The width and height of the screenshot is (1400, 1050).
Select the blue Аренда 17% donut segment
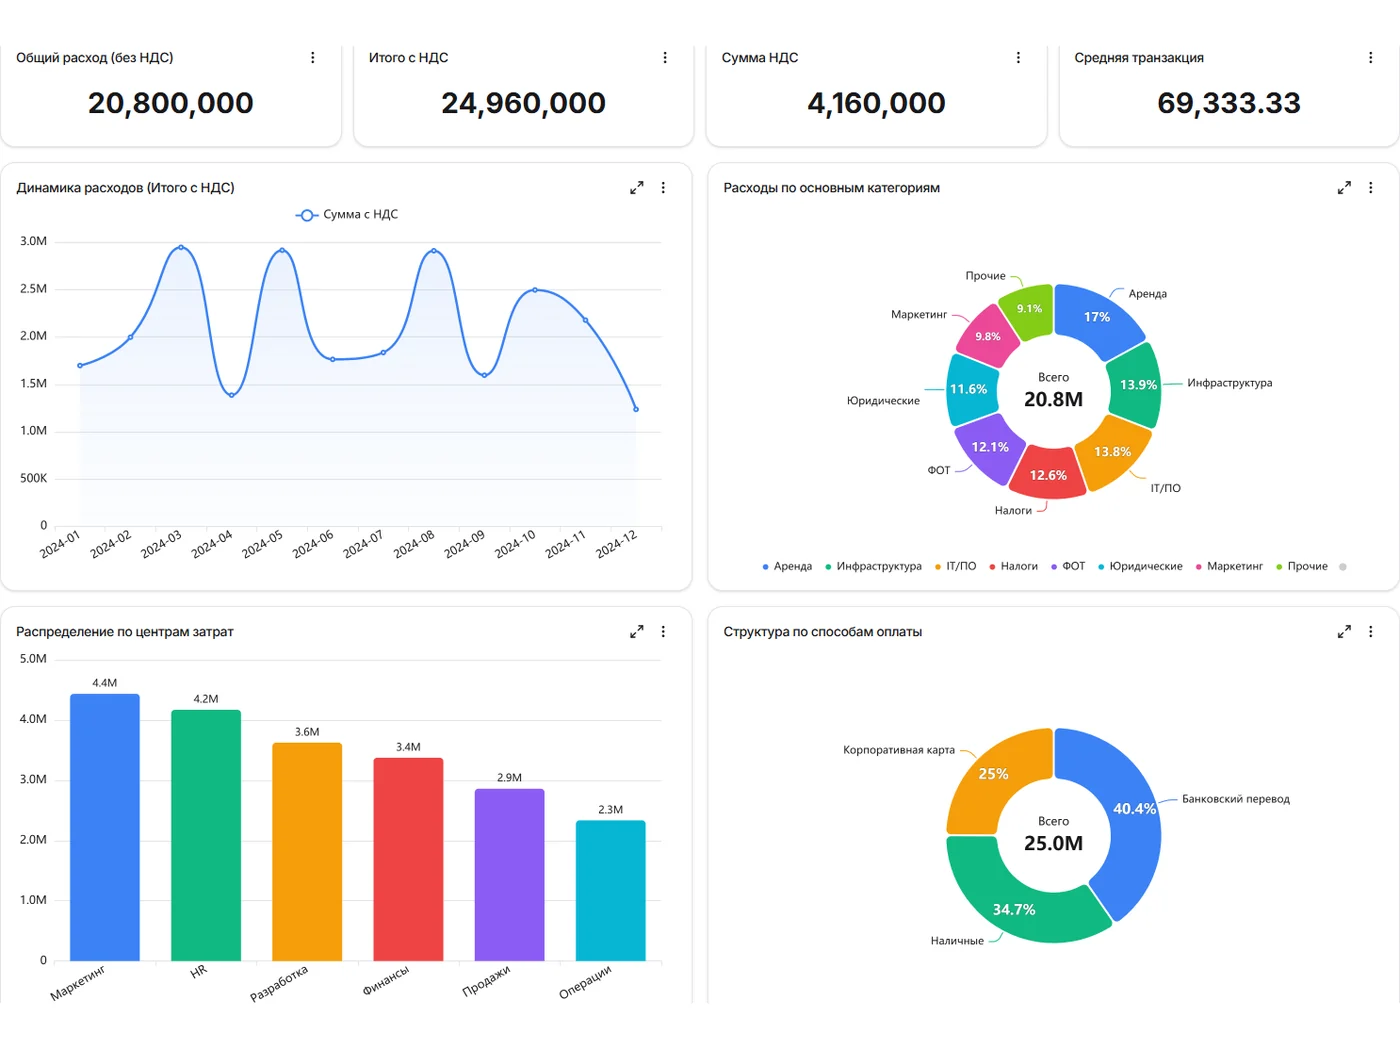pyautogui.click(x=1097, y=317)
